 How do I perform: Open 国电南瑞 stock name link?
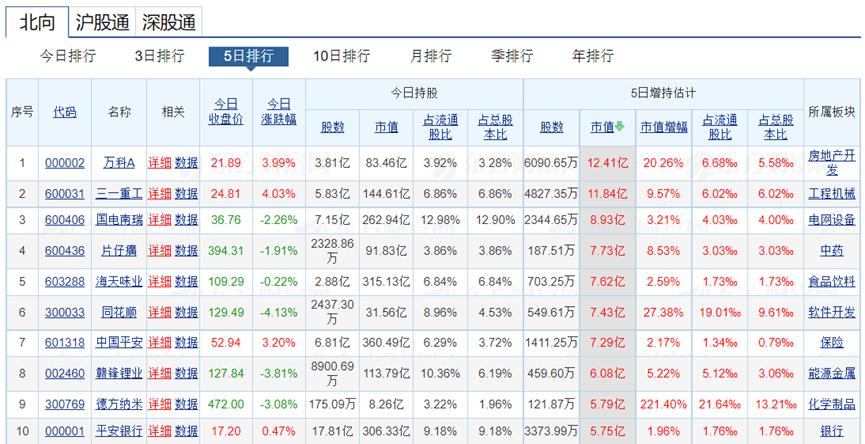point(119,220)
